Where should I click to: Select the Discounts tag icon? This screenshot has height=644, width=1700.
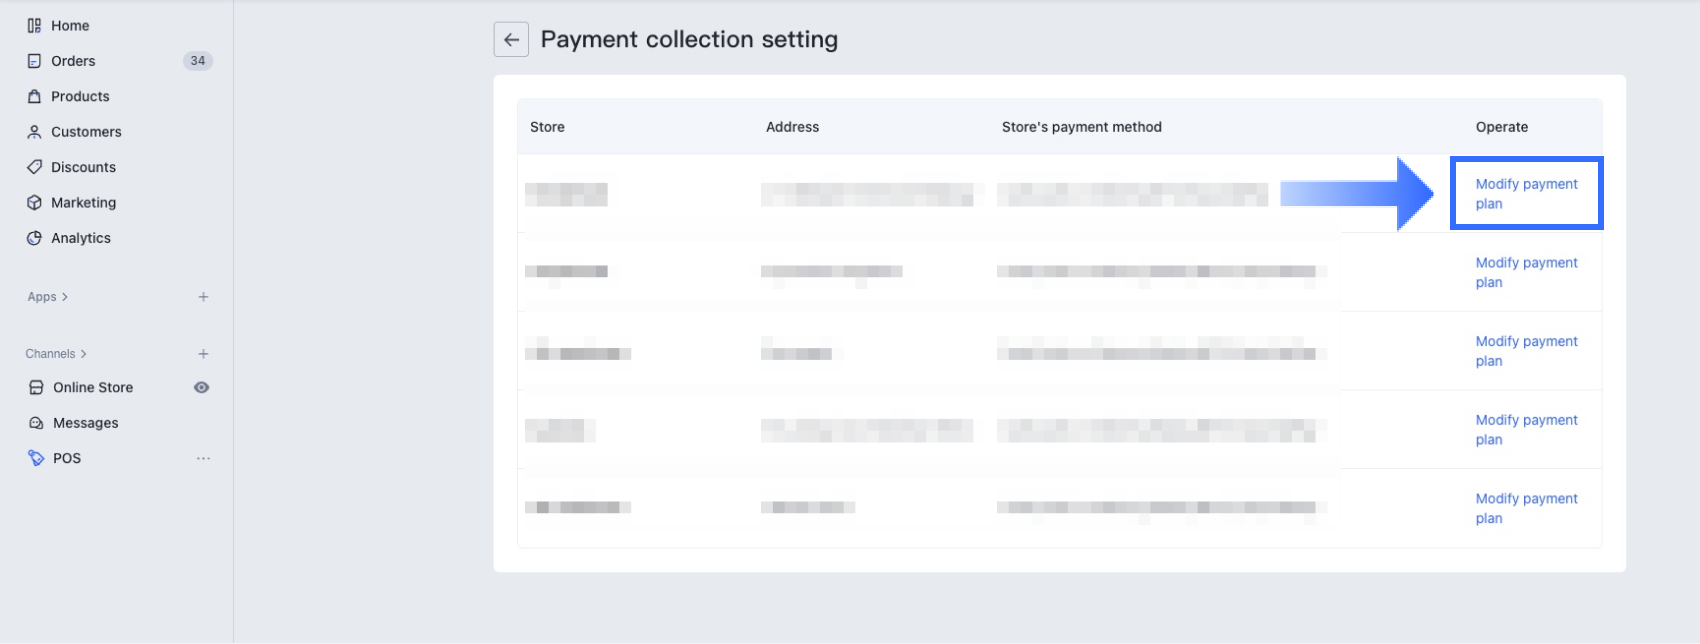34,167
